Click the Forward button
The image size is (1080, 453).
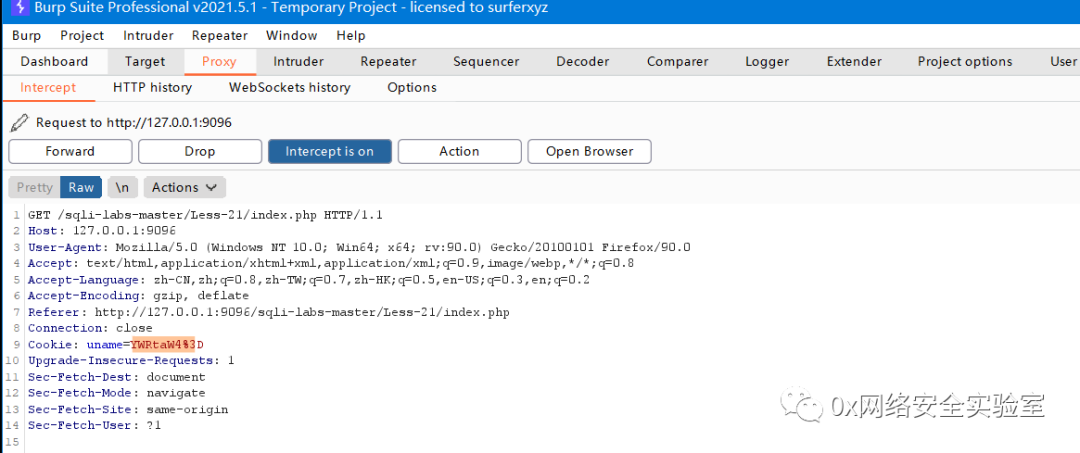[x=70, y=151]
